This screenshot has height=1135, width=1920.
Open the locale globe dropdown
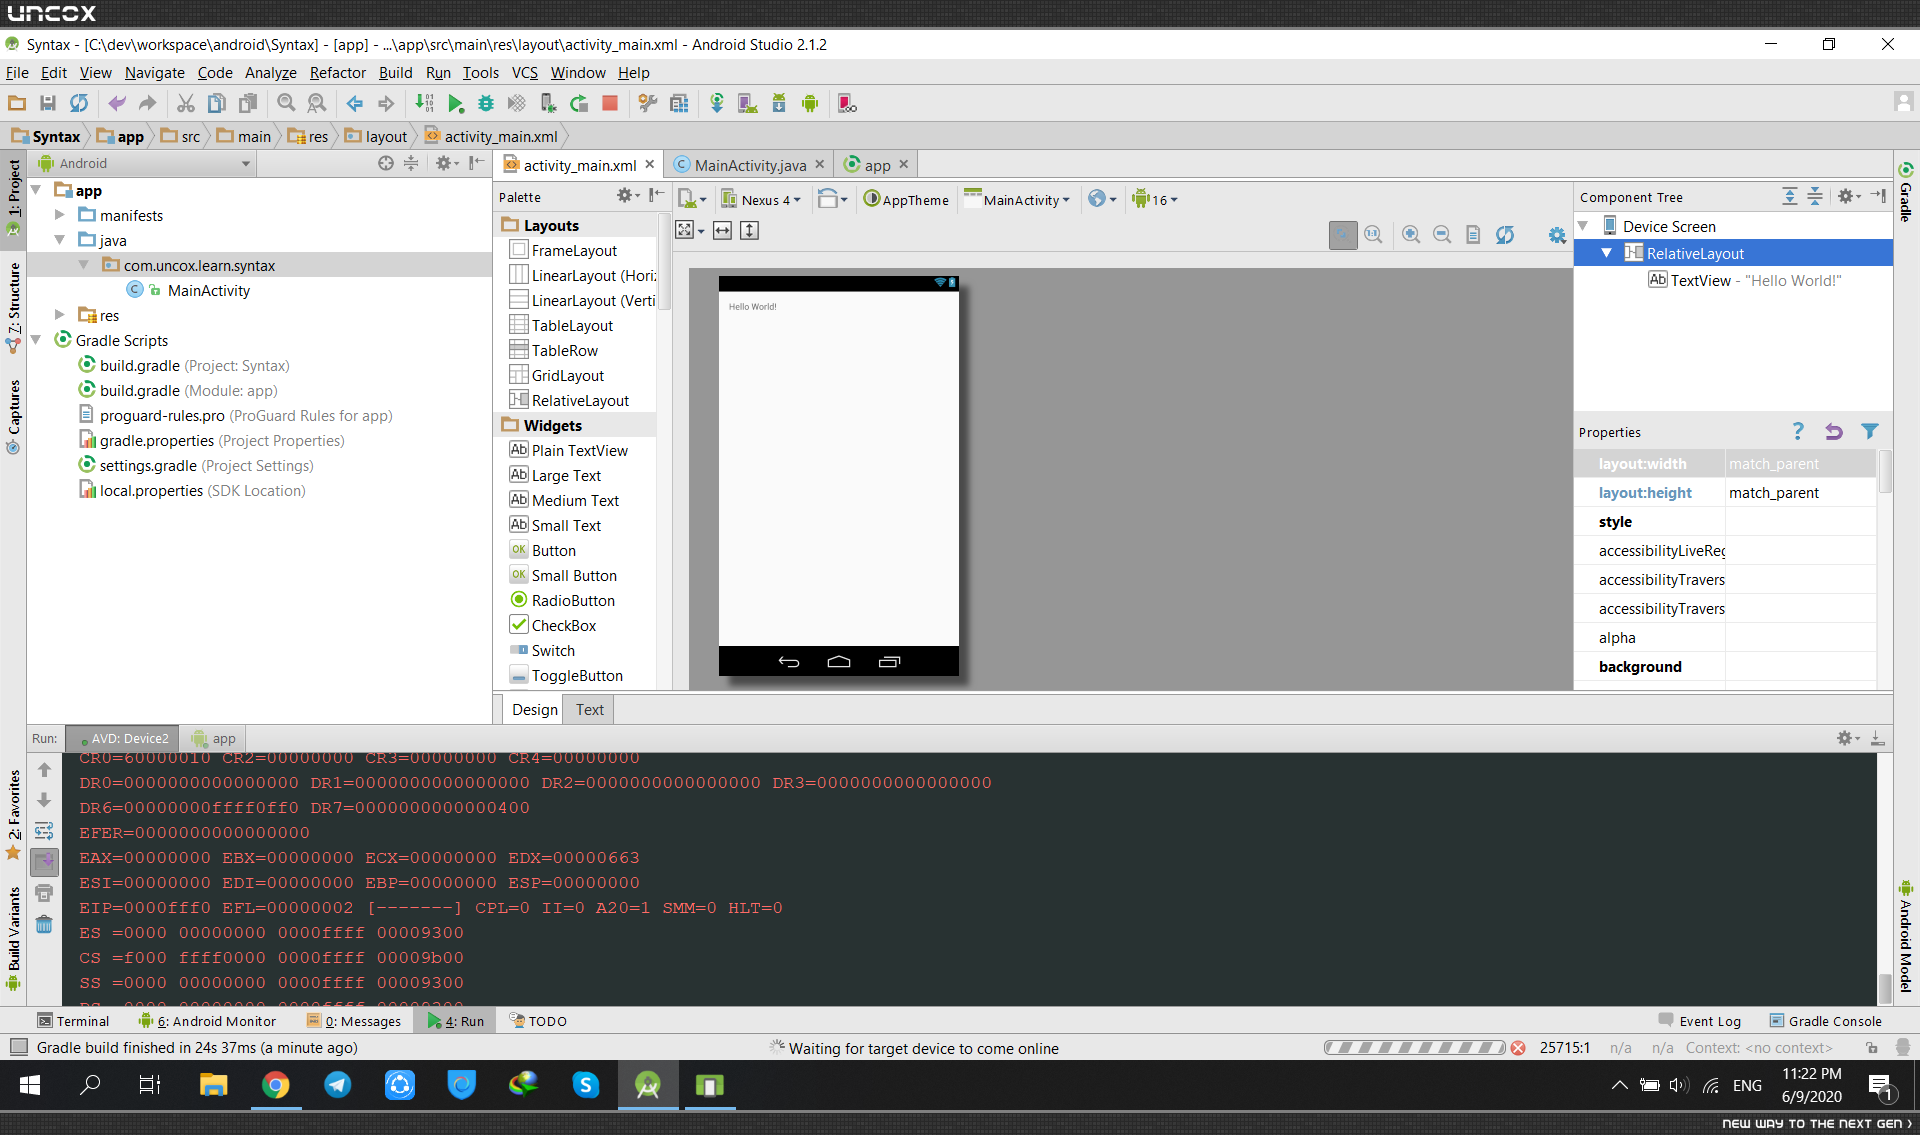tap(1102, 200)
